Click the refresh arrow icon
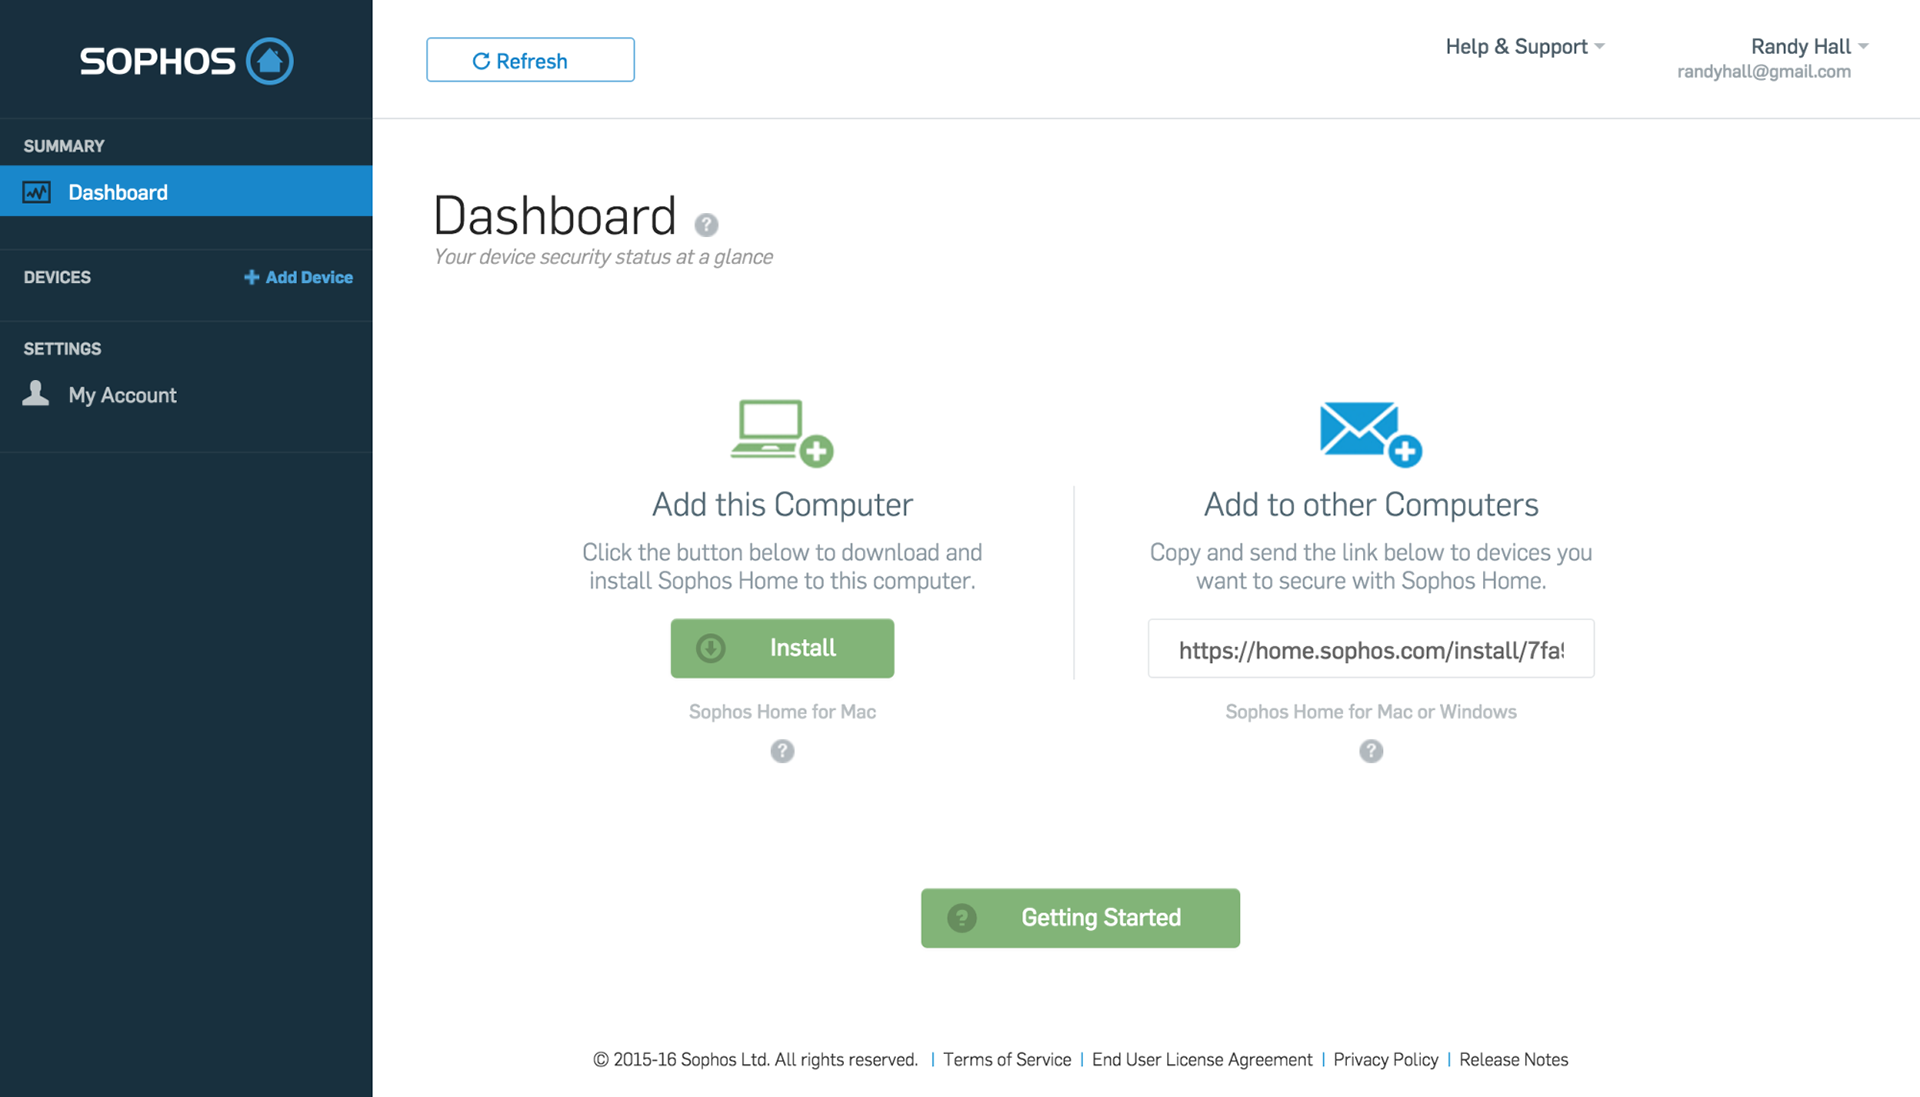 (481, 61)
